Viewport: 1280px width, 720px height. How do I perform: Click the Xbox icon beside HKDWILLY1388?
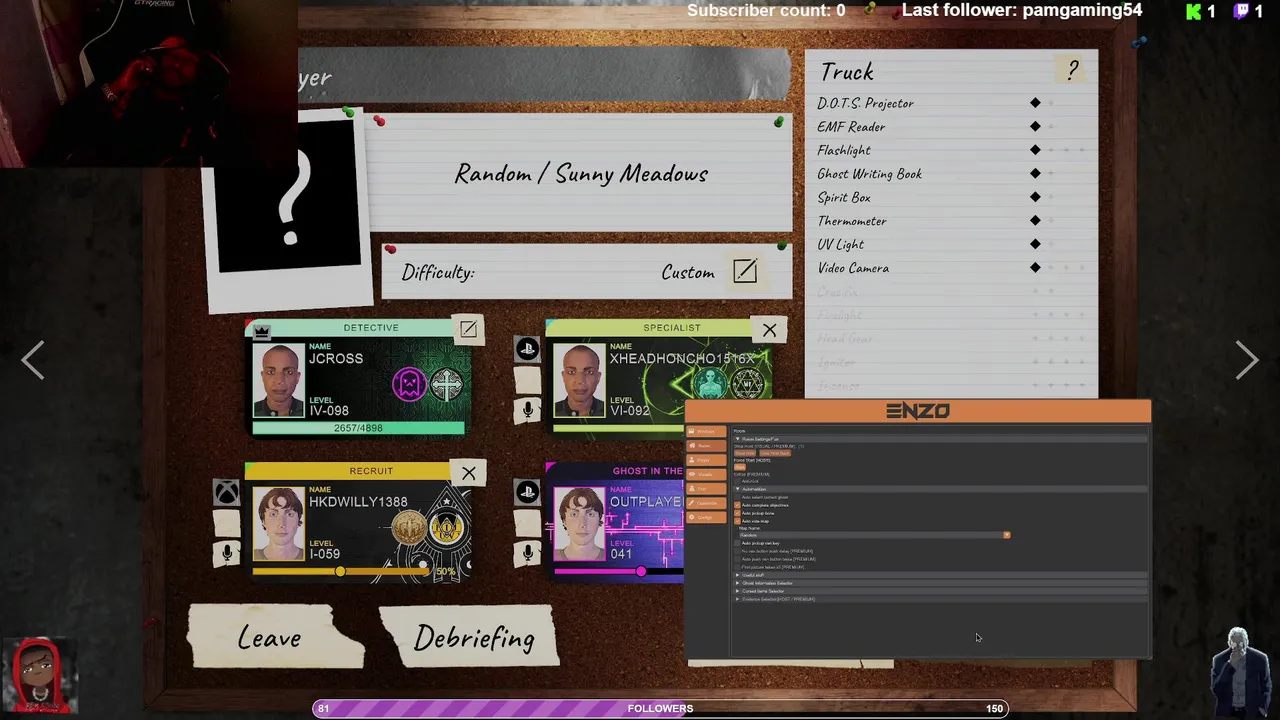click(227, 492)
